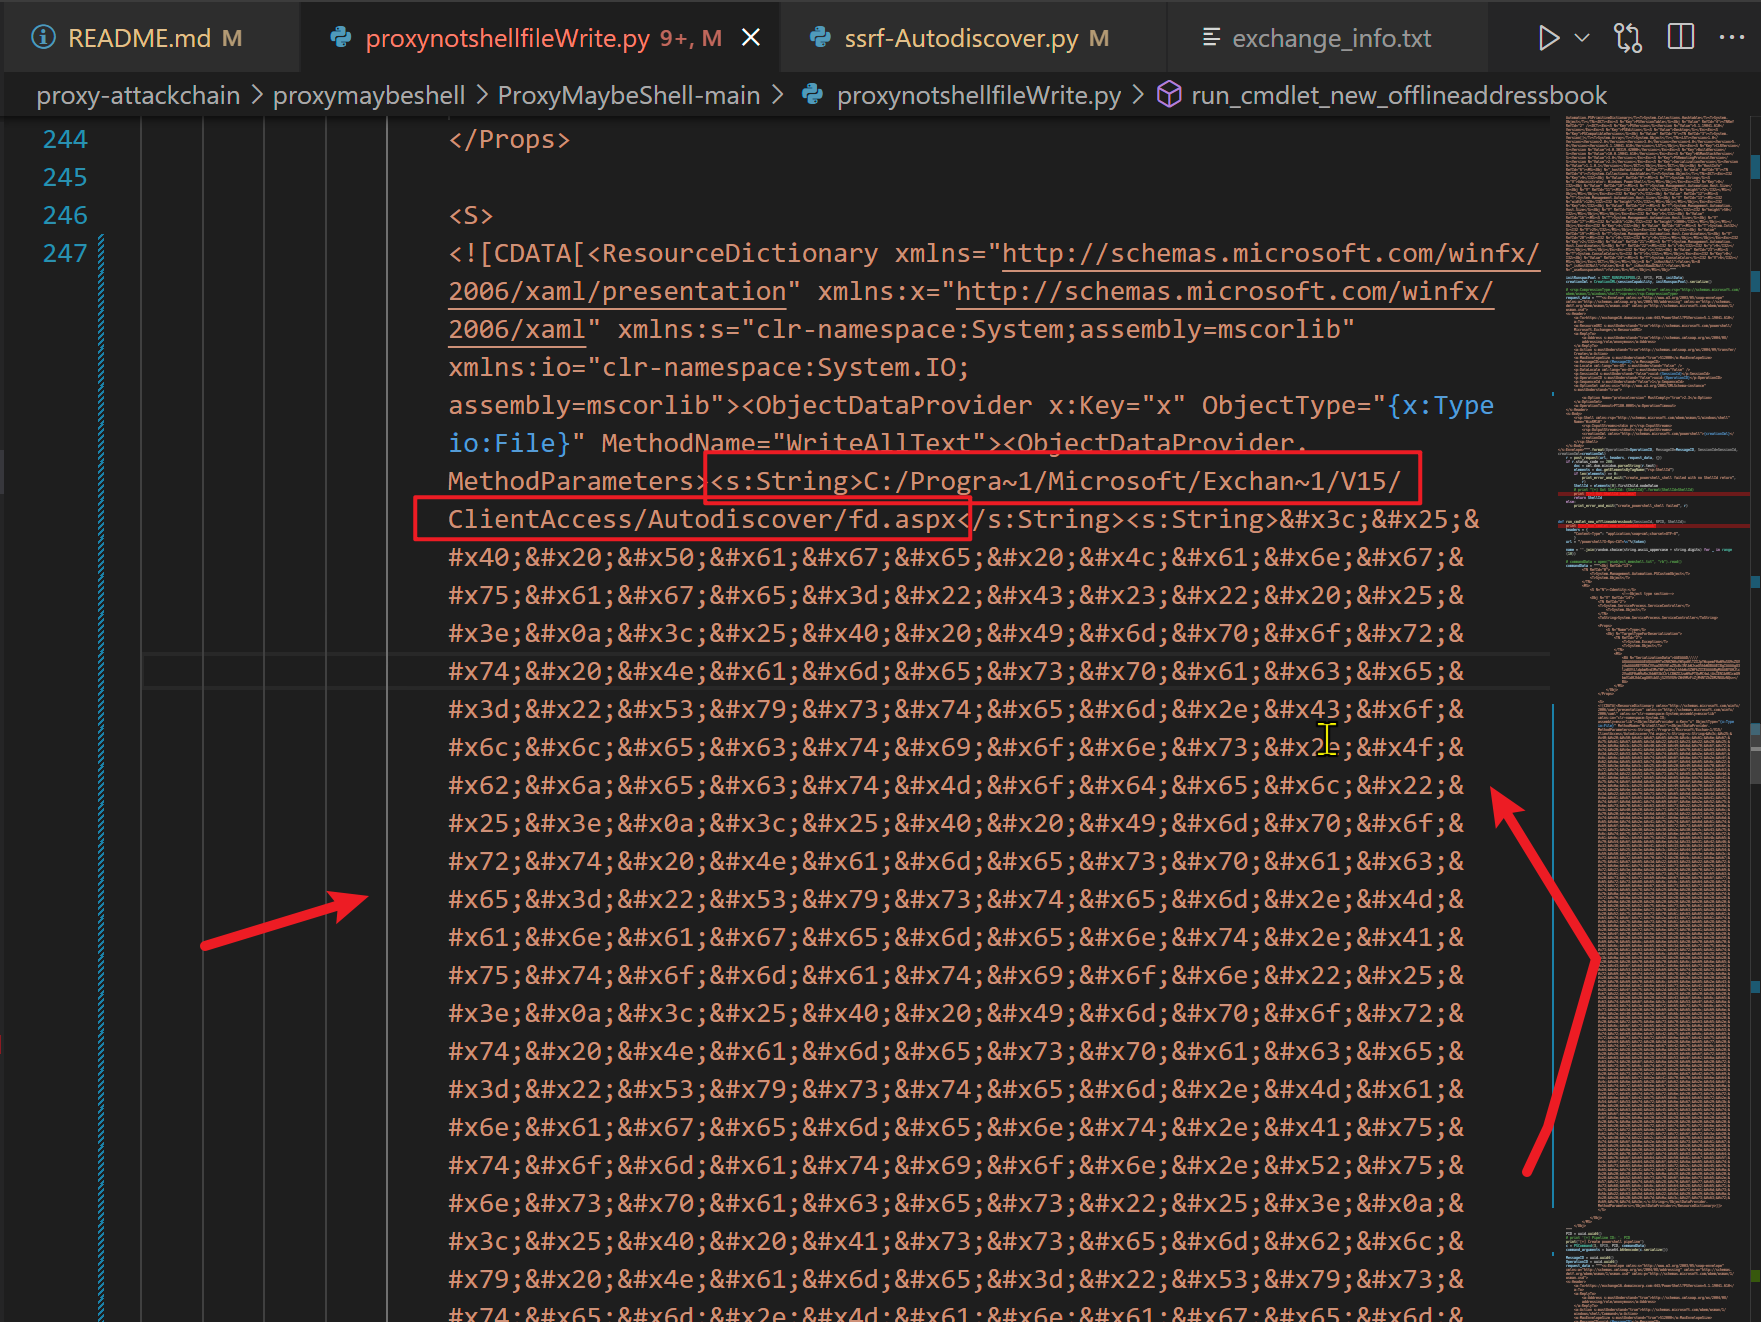1761x1322 pixels.
Task: Close the proxynotshellfileWrite.py tab
Action: pyautogui.click(x=751, y=38)
